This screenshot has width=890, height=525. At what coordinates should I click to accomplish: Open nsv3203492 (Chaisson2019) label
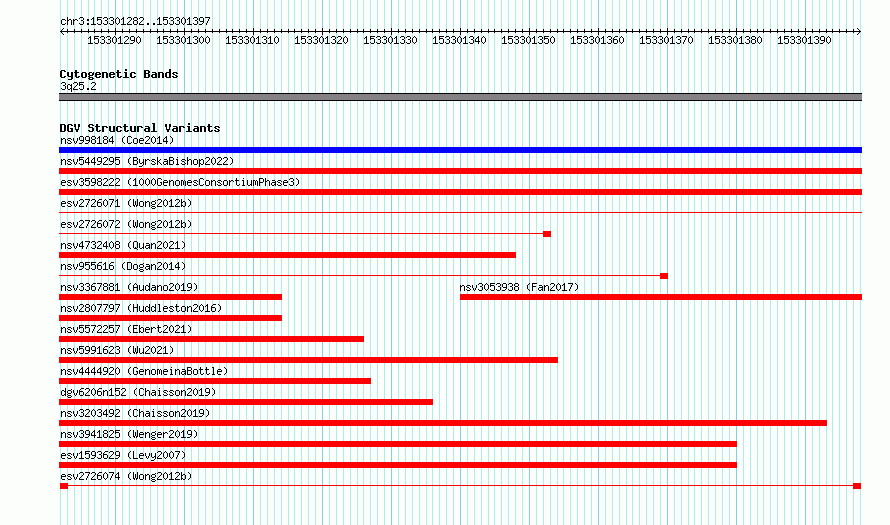coord(135,413)
